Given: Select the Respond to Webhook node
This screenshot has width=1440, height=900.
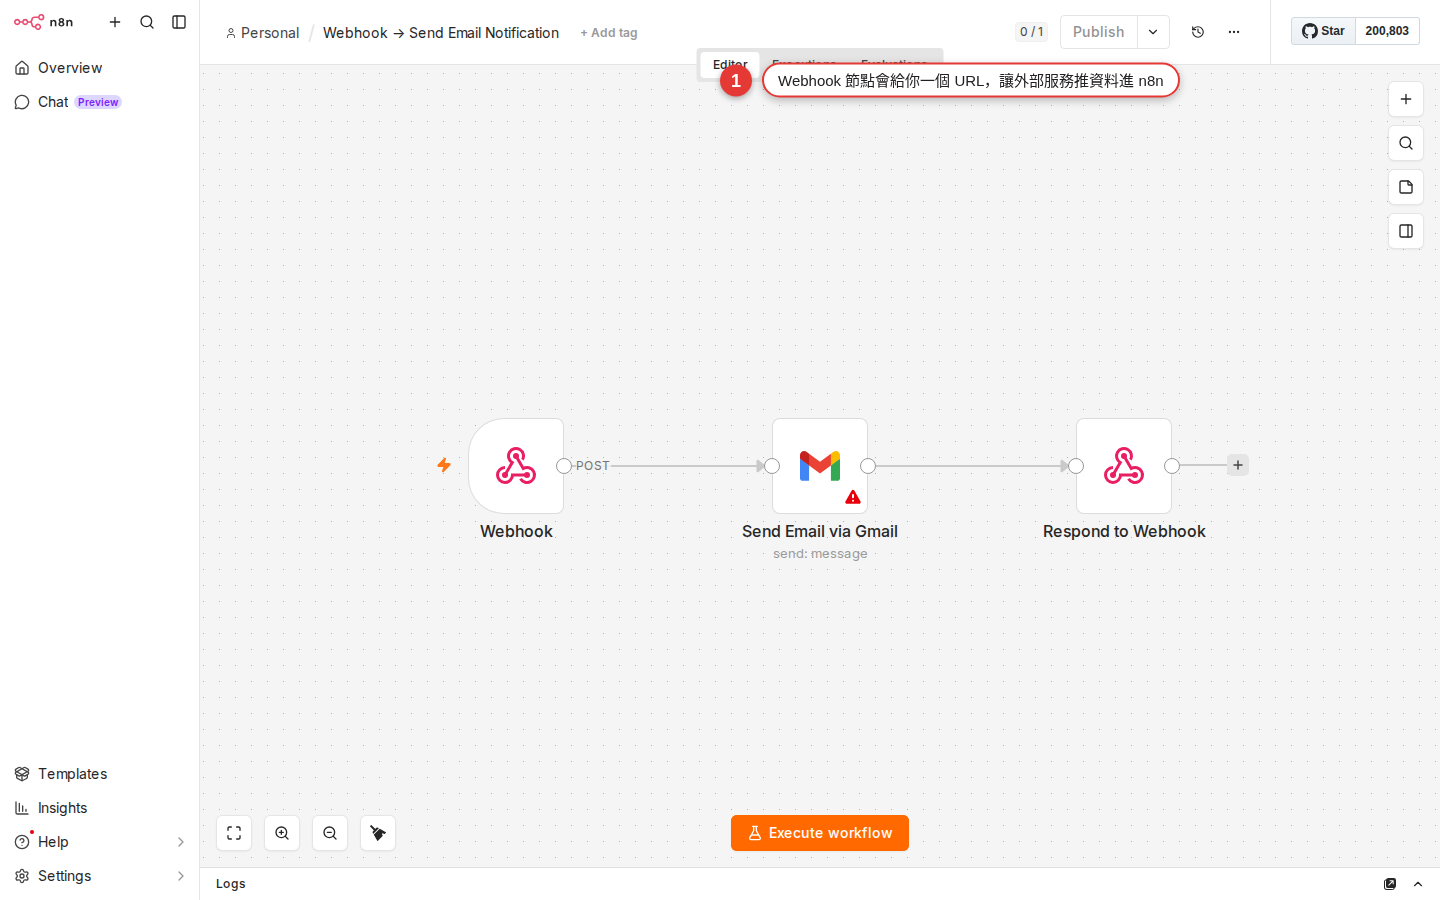Looking at the screenshot, I should (x=1124, y=466).
